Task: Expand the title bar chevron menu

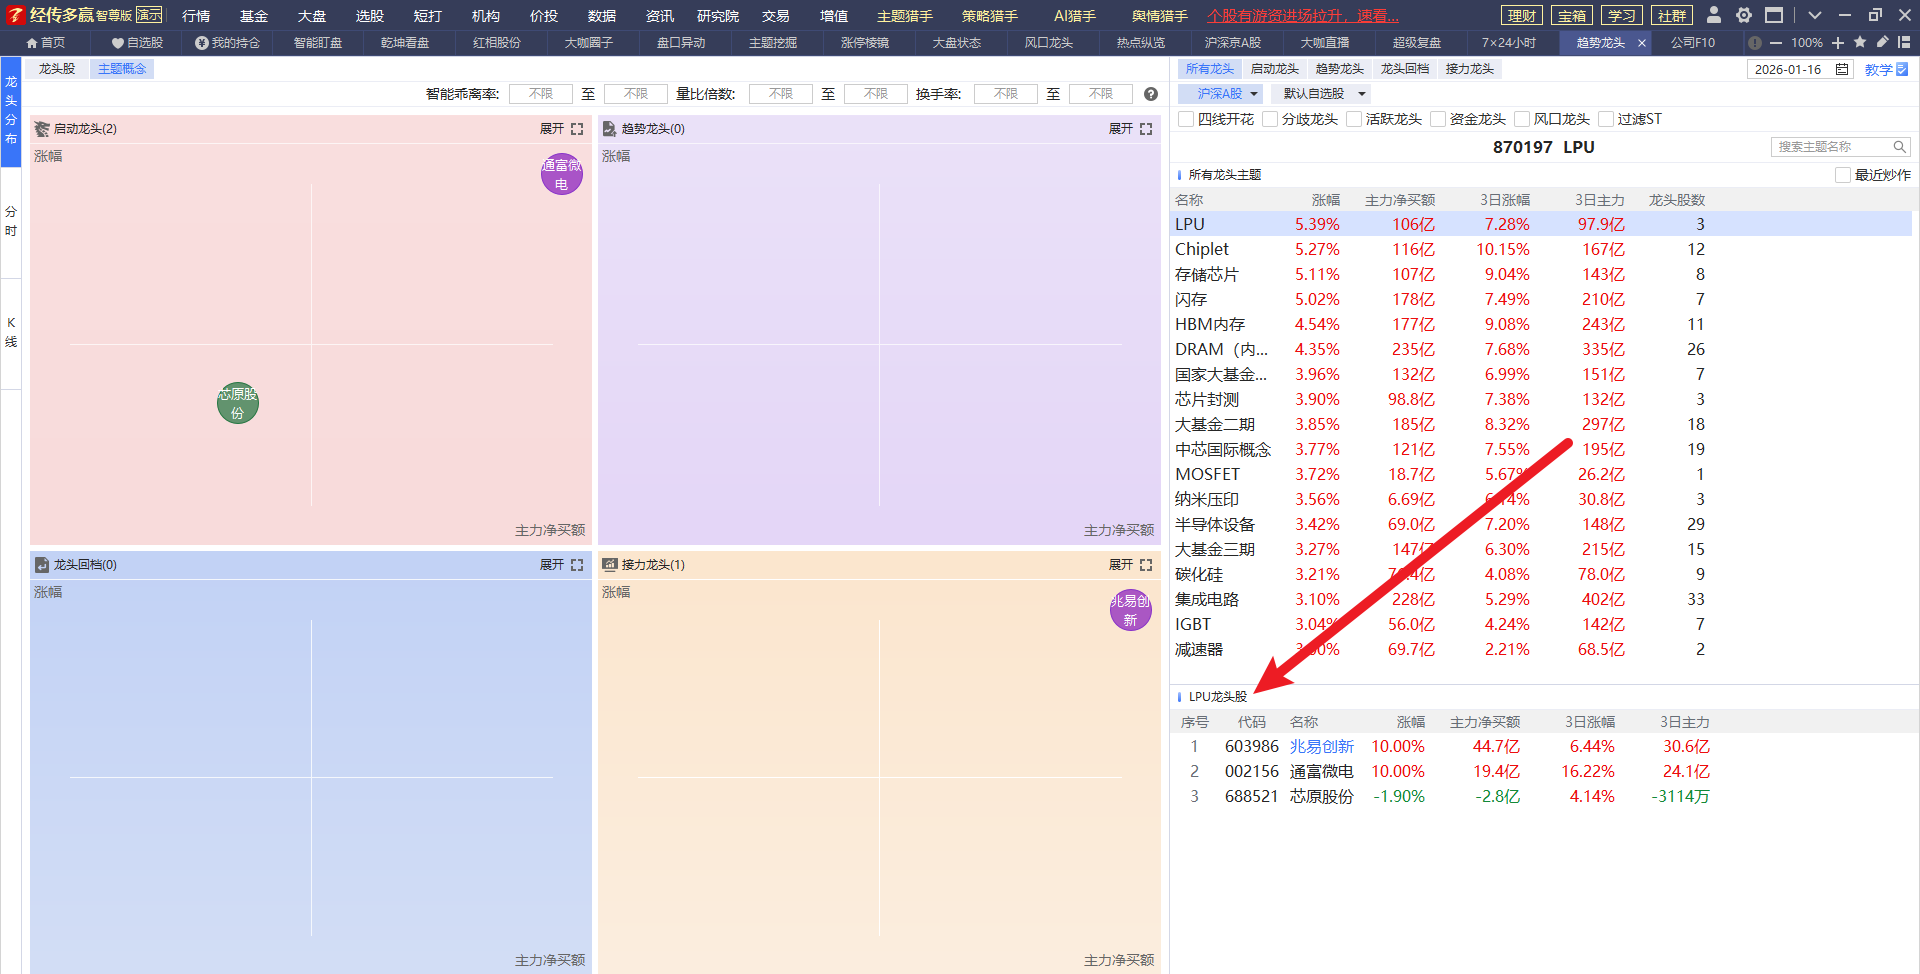Action: pyautogui.click(x=1815, y=15)
